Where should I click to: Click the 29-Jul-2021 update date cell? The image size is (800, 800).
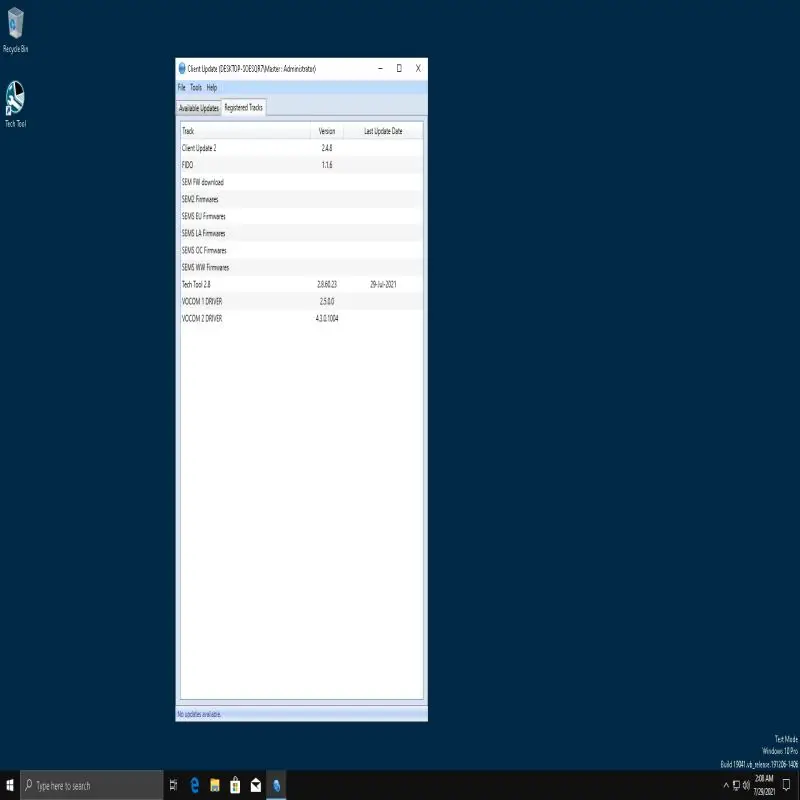(383, 284)
